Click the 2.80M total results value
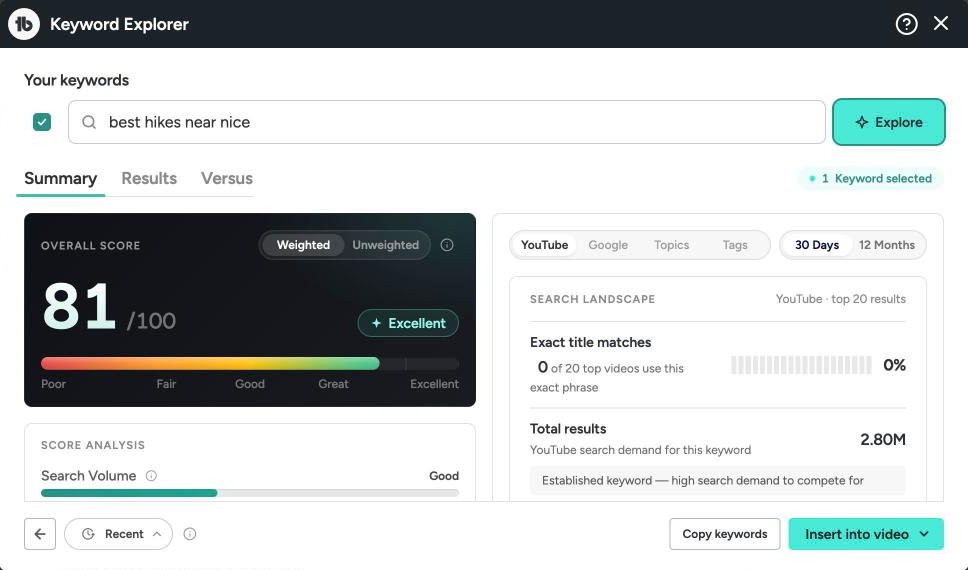The image size is (968, 570). click(883, 440)
